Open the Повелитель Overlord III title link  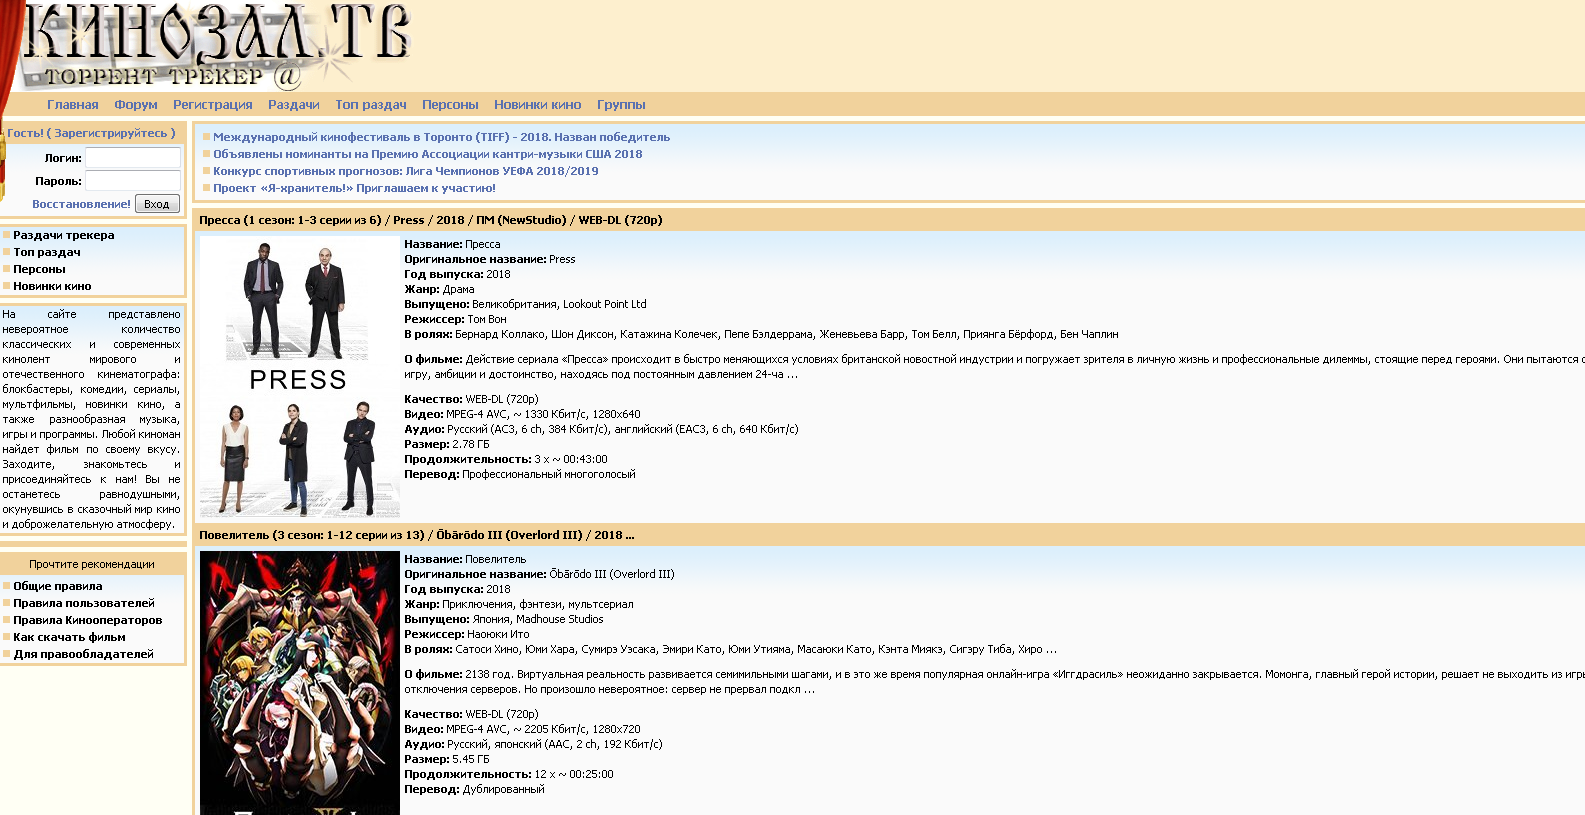pos(416,535)
